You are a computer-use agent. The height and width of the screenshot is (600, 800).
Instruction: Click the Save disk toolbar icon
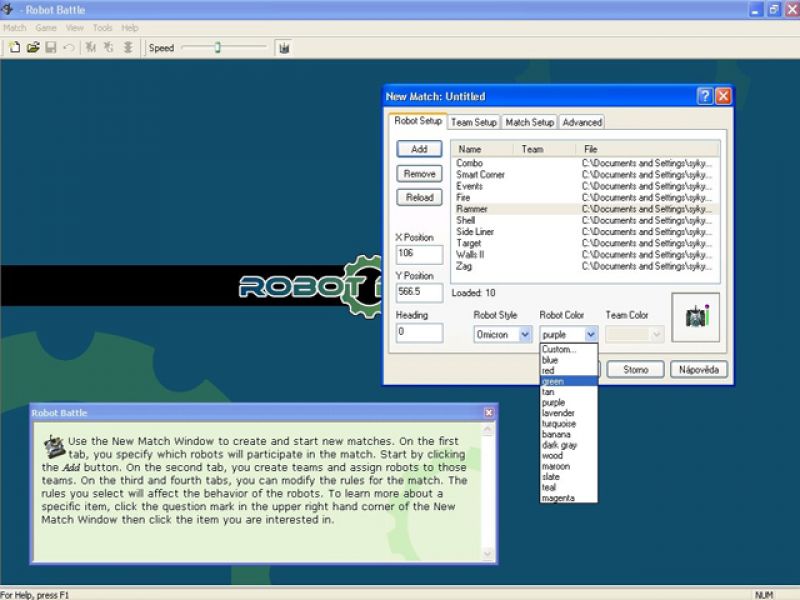click(x=51, y=47)
